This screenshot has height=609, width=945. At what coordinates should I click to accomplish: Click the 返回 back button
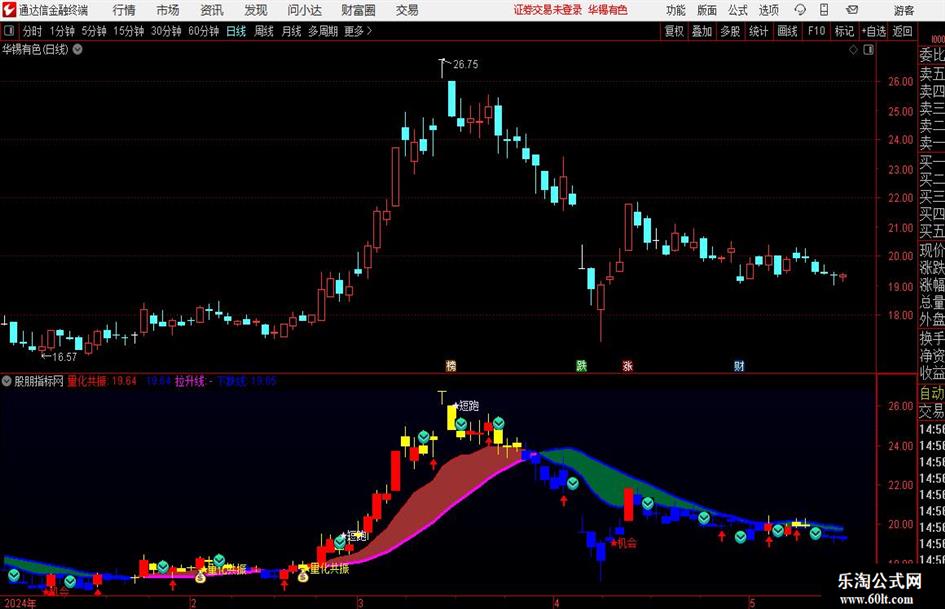[902, 31]
